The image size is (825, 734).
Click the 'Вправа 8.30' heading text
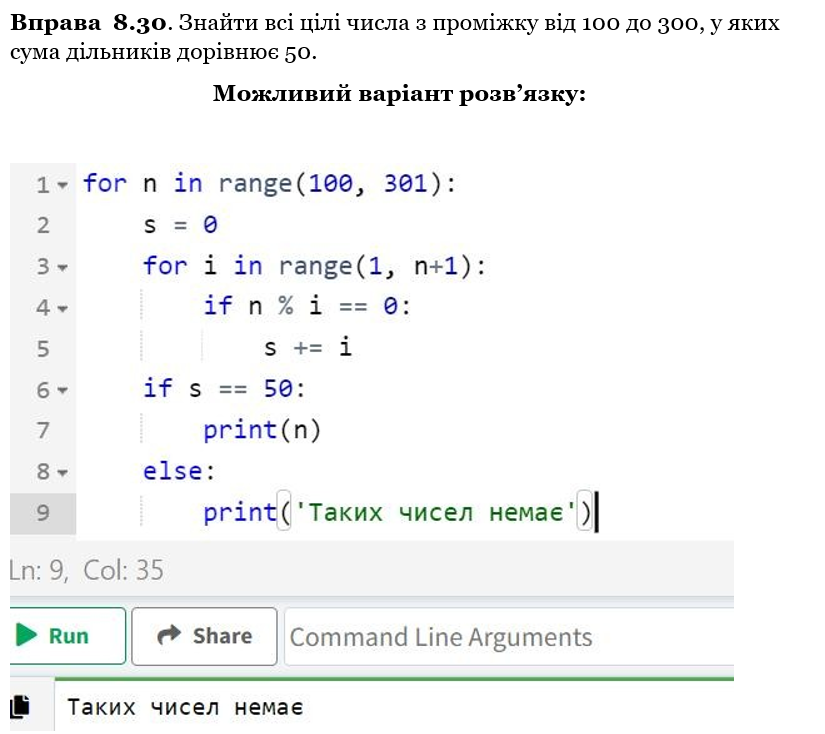click(88, 23)
